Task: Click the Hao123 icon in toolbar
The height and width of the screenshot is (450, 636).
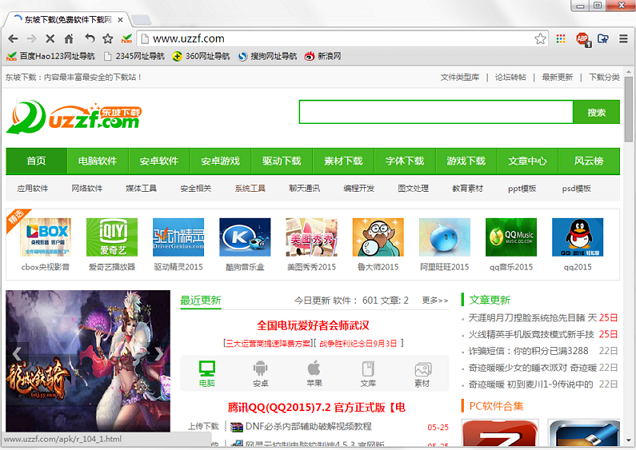Action: 127,39
